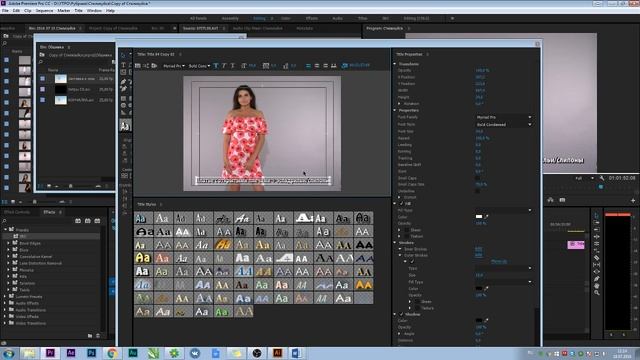The height and width of the screenshot is (360, 640).
Task: Align title text right
Action: [325, 66]
